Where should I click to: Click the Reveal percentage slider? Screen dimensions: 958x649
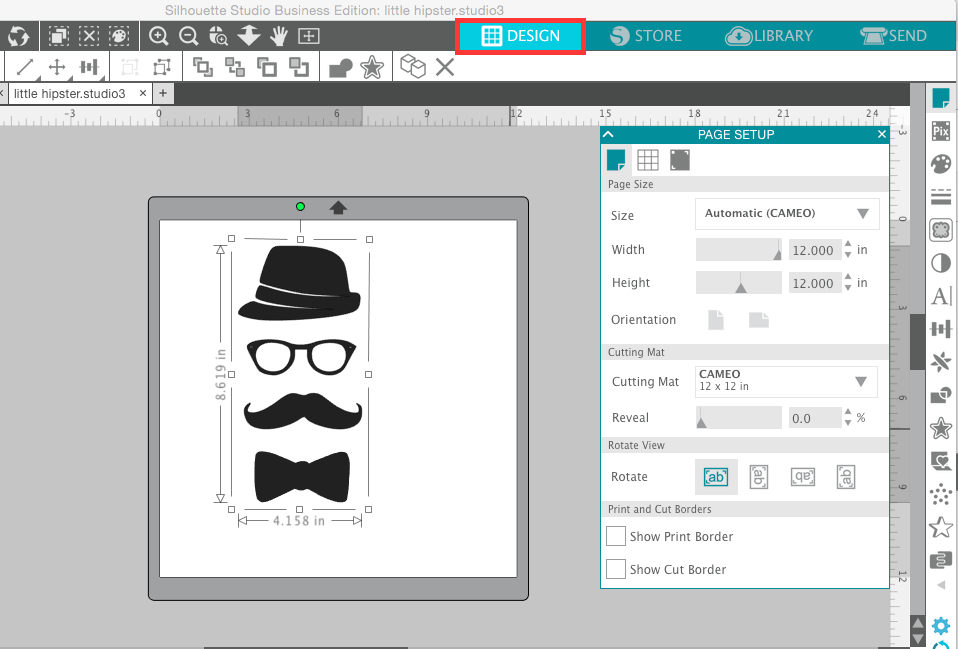(738, 417)
